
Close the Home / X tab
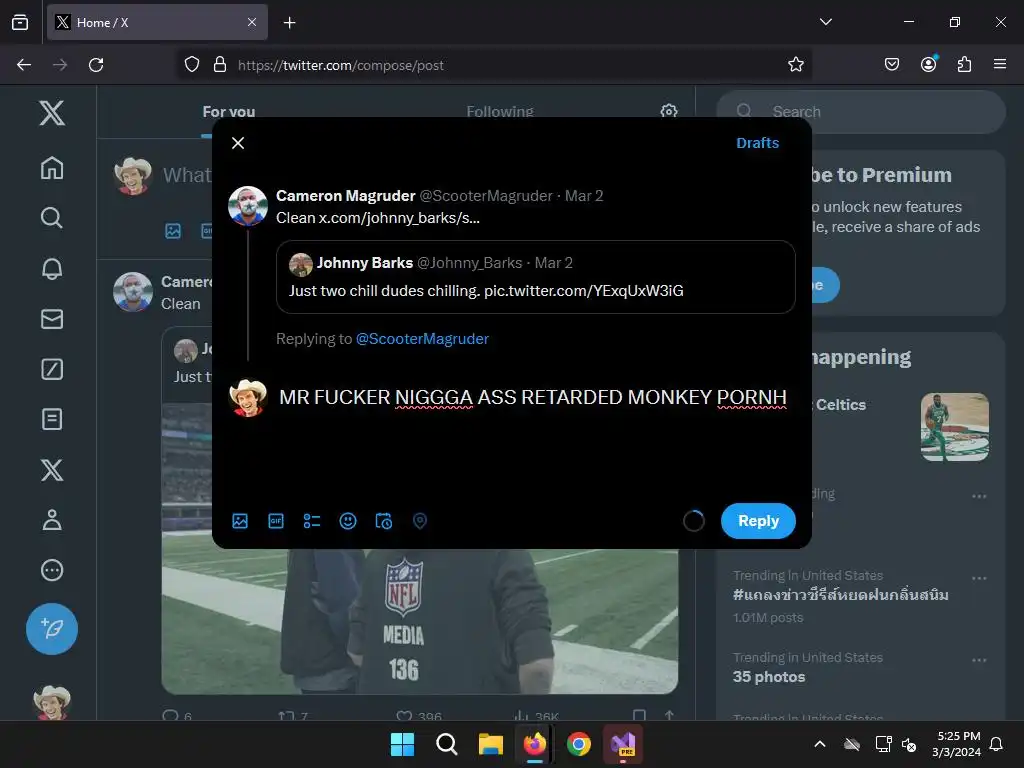[x=252, y=22]
